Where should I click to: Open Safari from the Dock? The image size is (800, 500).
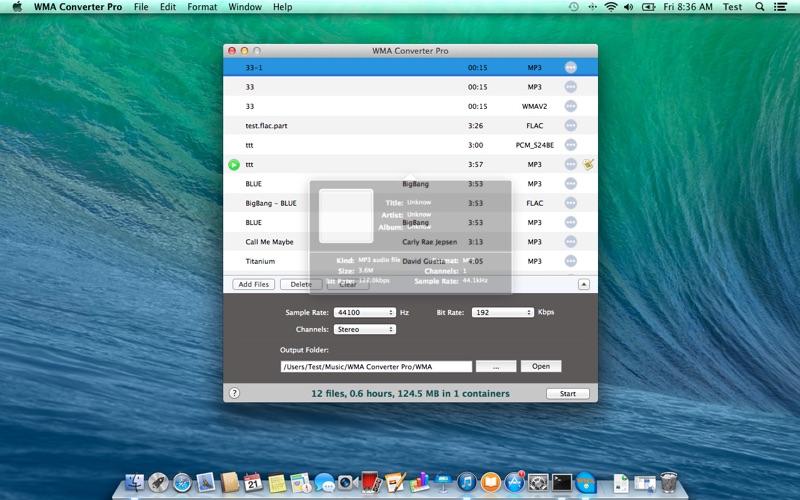click(x=182, y=482)
